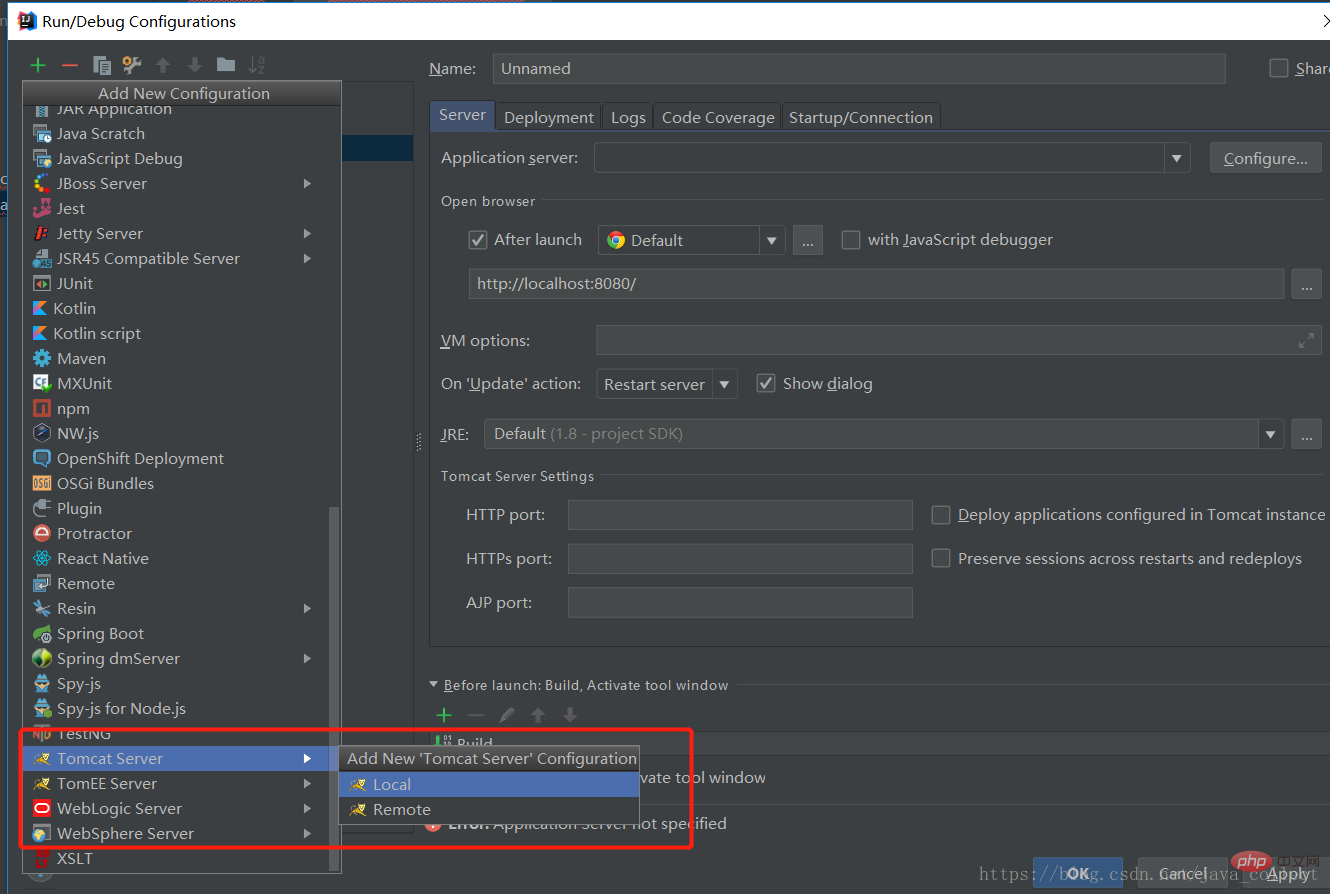Select the OpenShift Deployment icon

(42, 458)
